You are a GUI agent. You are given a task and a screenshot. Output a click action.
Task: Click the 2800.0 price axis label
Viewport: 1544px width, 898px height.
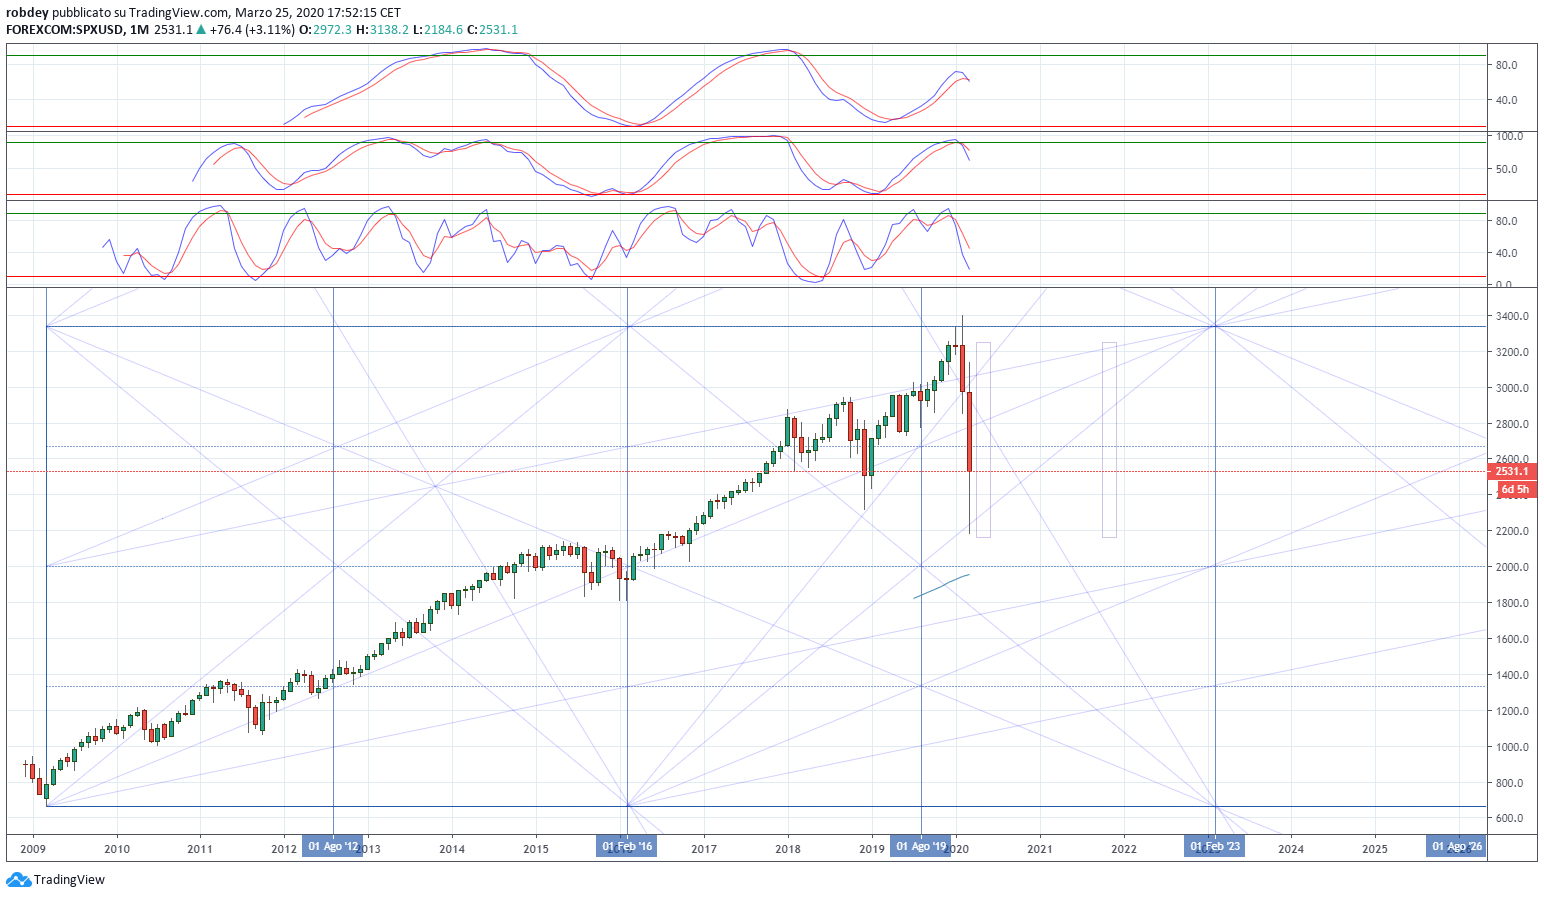(1512, 424)
